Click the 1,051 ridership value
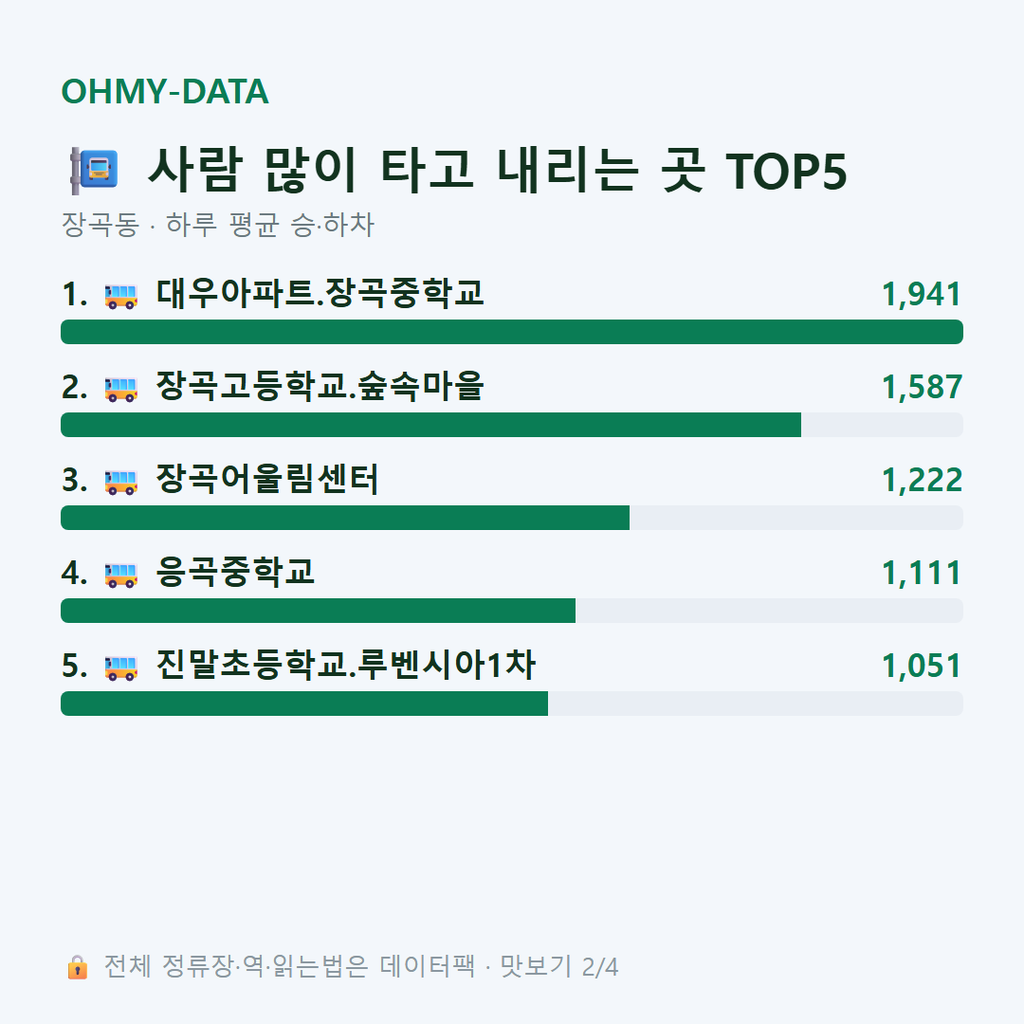The image size is (1024, 1024). click(x=921, y=666)
